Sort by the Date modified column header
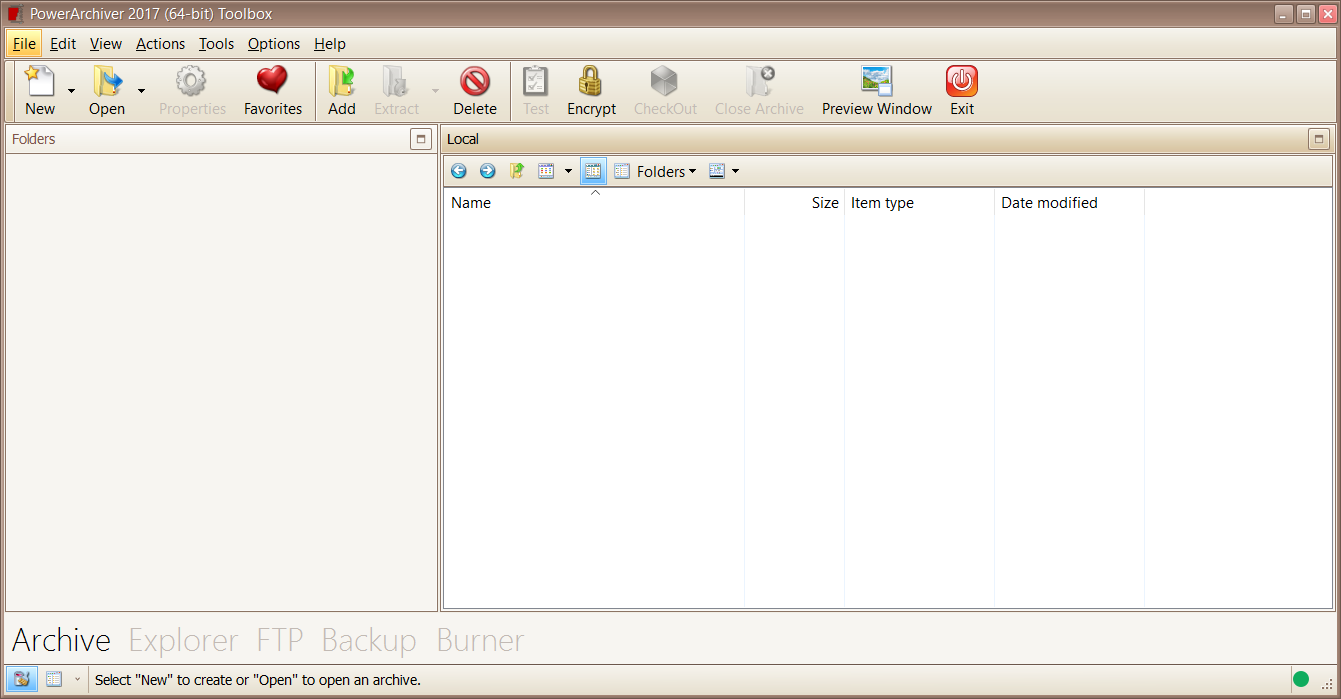 1070,202
